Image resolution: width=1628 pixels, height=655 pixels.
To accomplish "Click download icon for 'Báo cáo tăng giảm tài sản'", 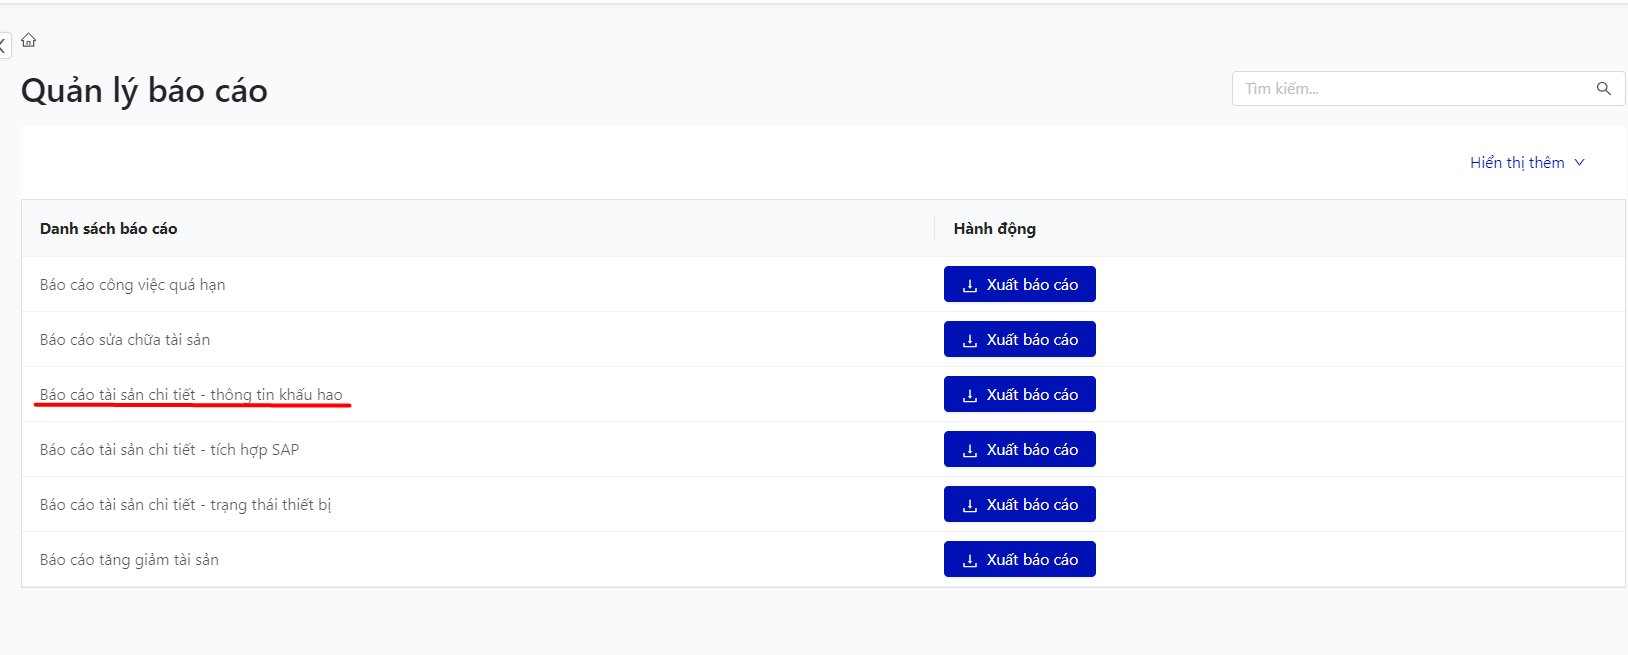I will coord(969,560).
